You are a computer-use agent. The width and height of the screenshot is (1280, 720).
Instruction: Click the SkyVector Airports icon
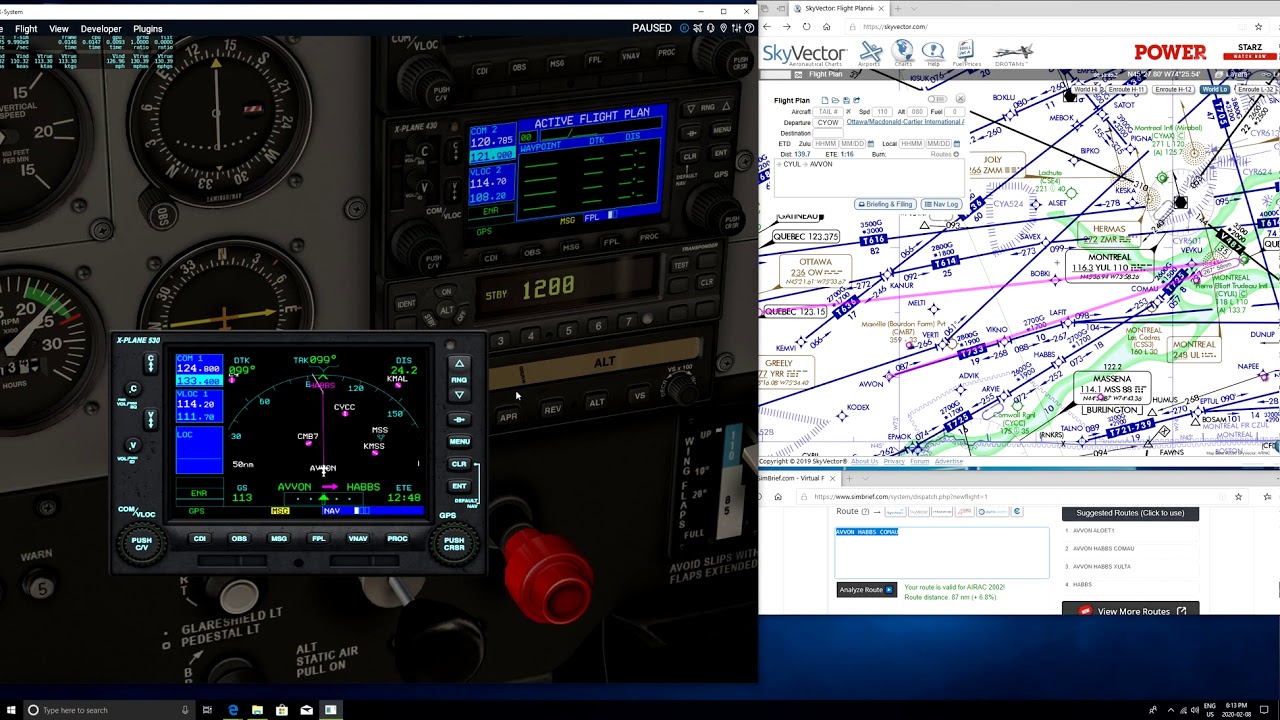coord(870,54)
